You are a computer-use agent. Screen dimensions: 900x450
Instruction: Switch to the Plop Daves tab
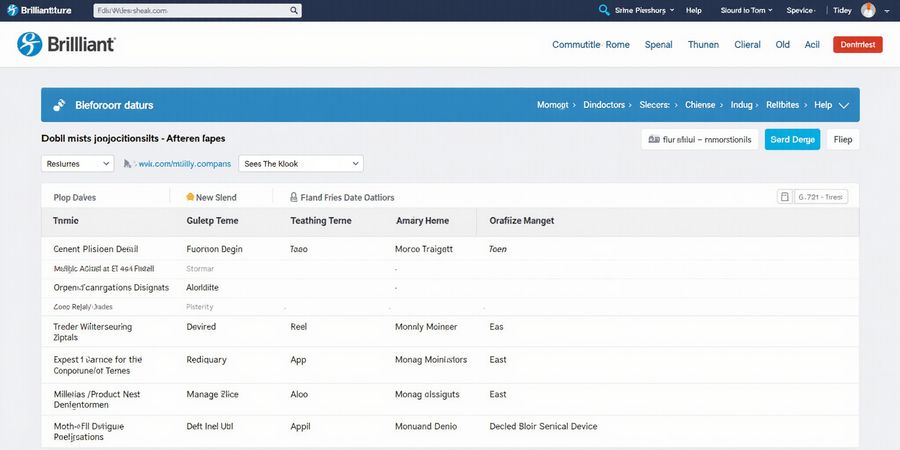[x=75, y=197]
